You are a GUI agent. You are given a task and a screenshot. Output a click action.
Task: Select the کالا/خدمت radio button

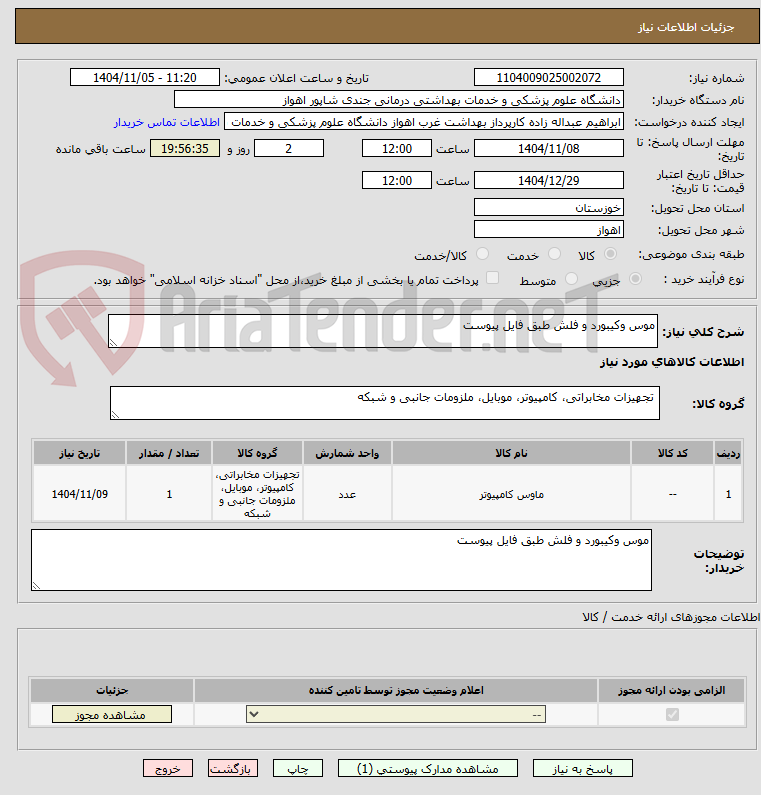tap(482, 254)
